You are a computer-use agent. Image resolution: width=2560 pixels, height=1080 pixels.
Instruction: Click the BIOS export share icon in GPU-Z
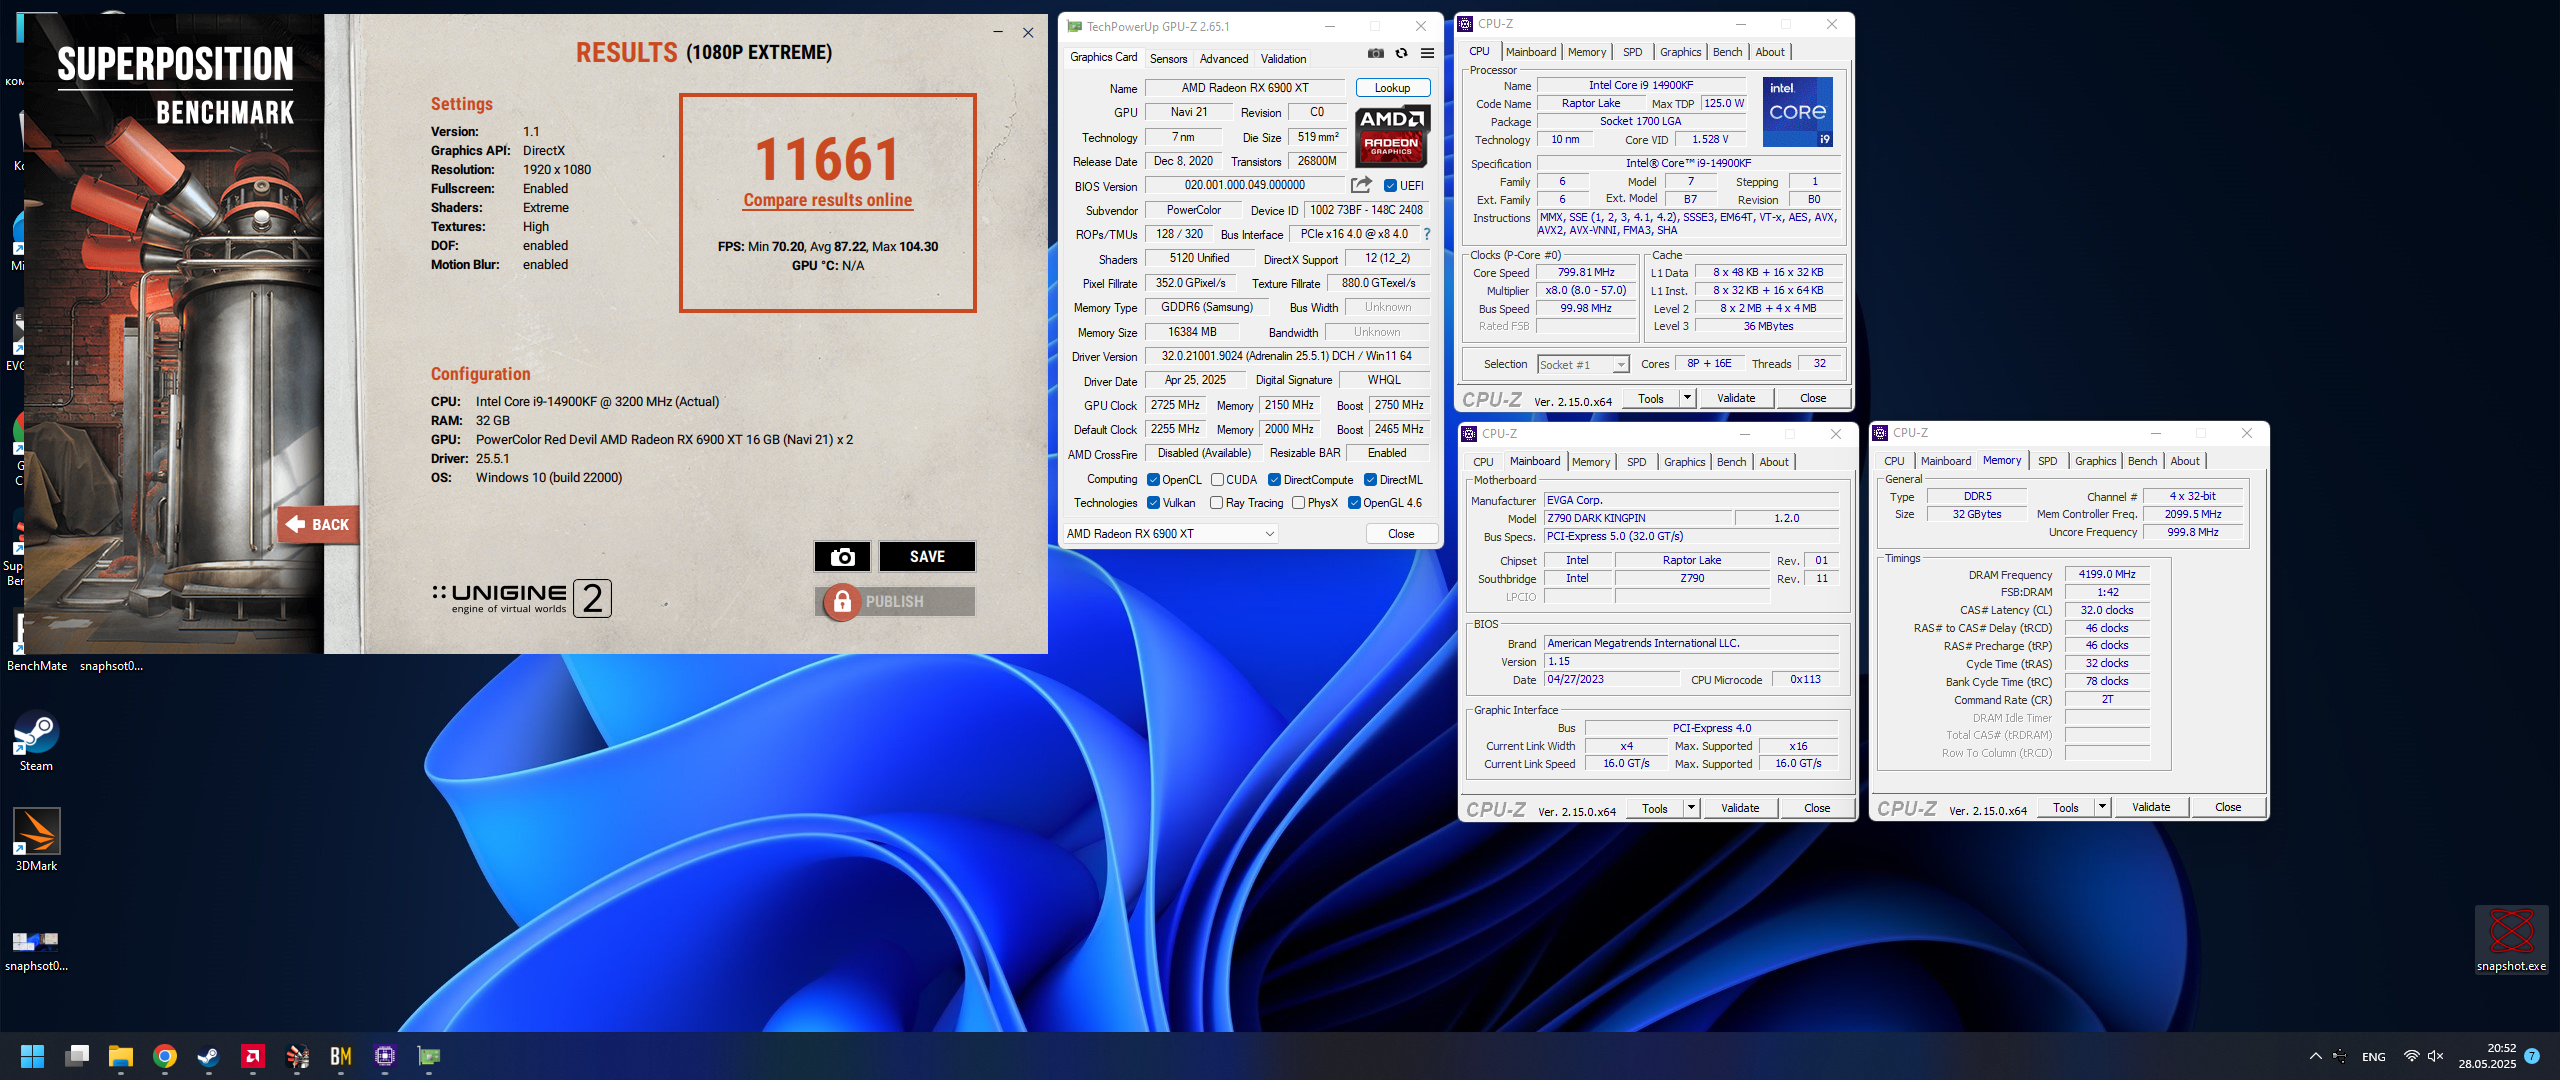pos(1361,185)
